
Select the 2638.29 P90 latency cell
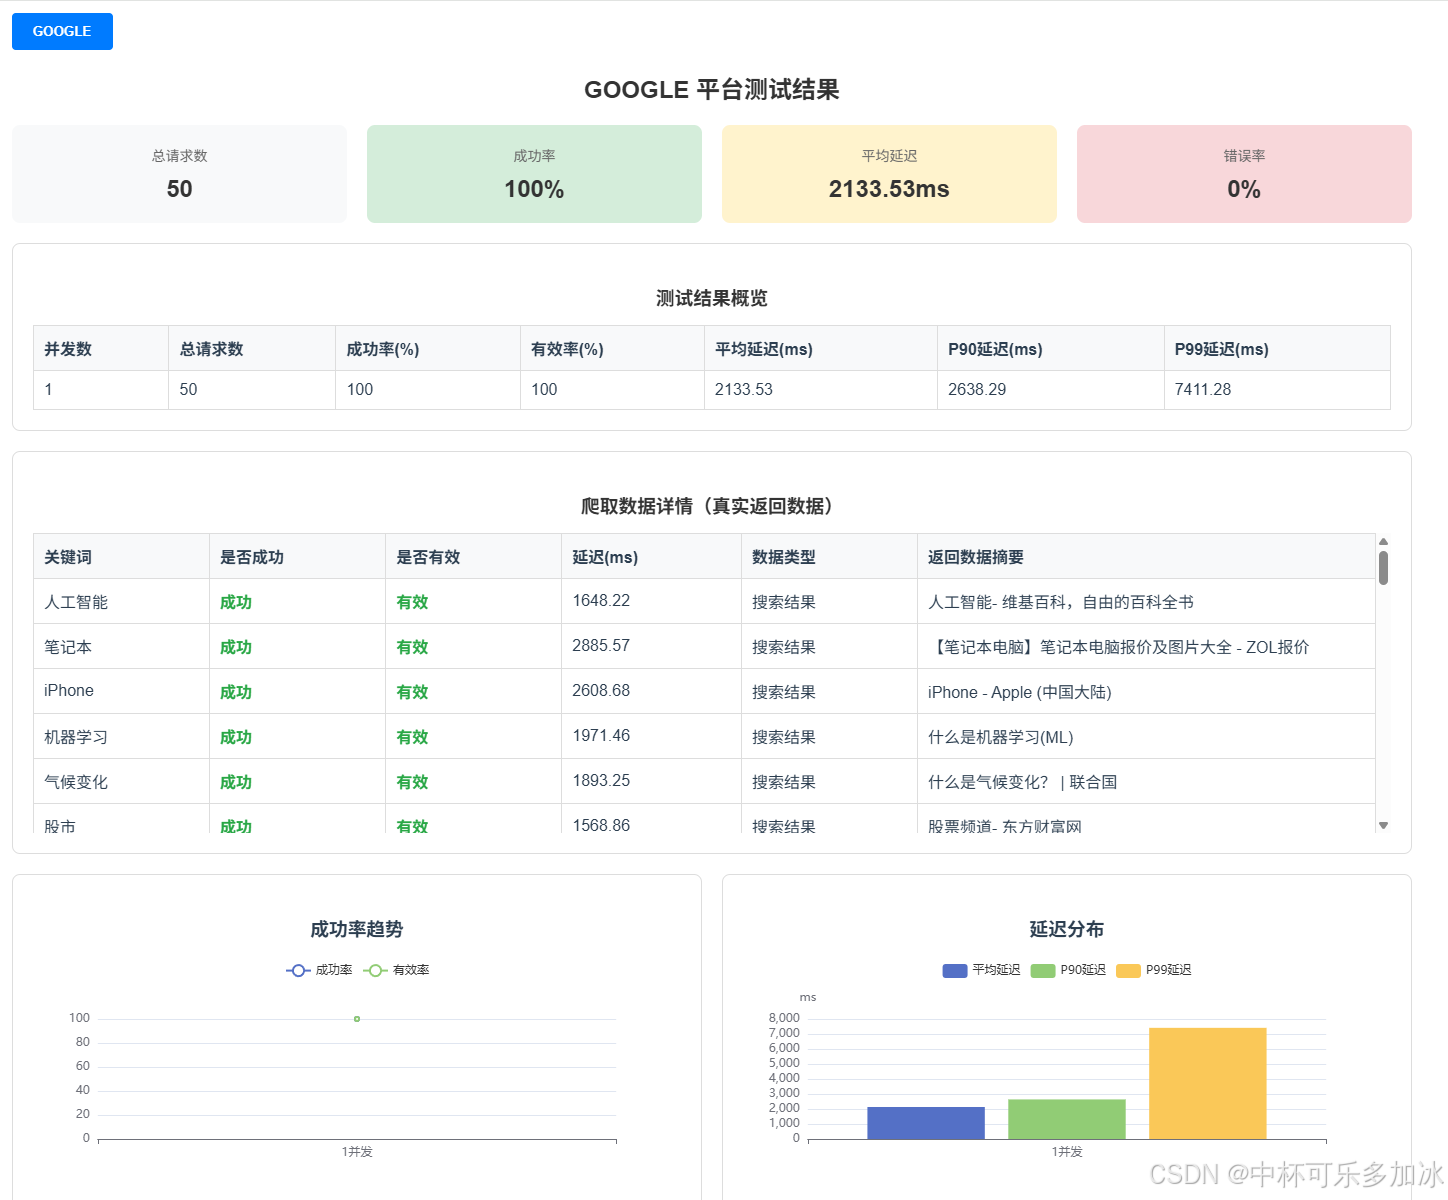click(1051, 390)
